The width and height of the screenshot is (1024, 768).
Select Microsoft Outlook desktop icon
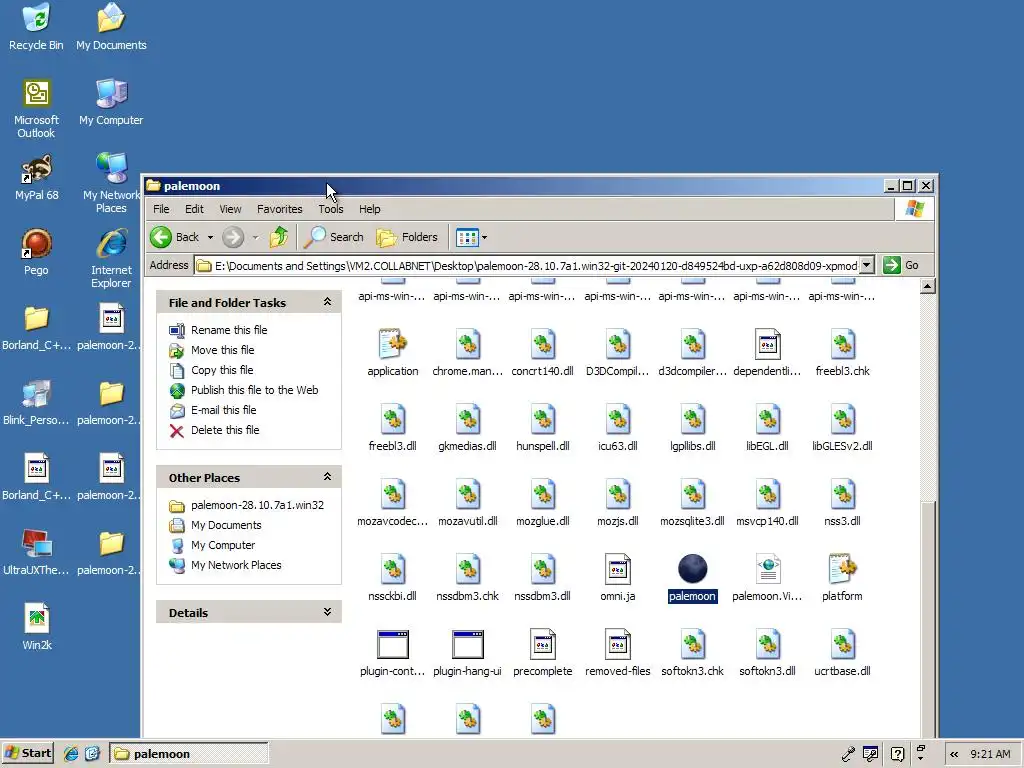tap(36, 108)
